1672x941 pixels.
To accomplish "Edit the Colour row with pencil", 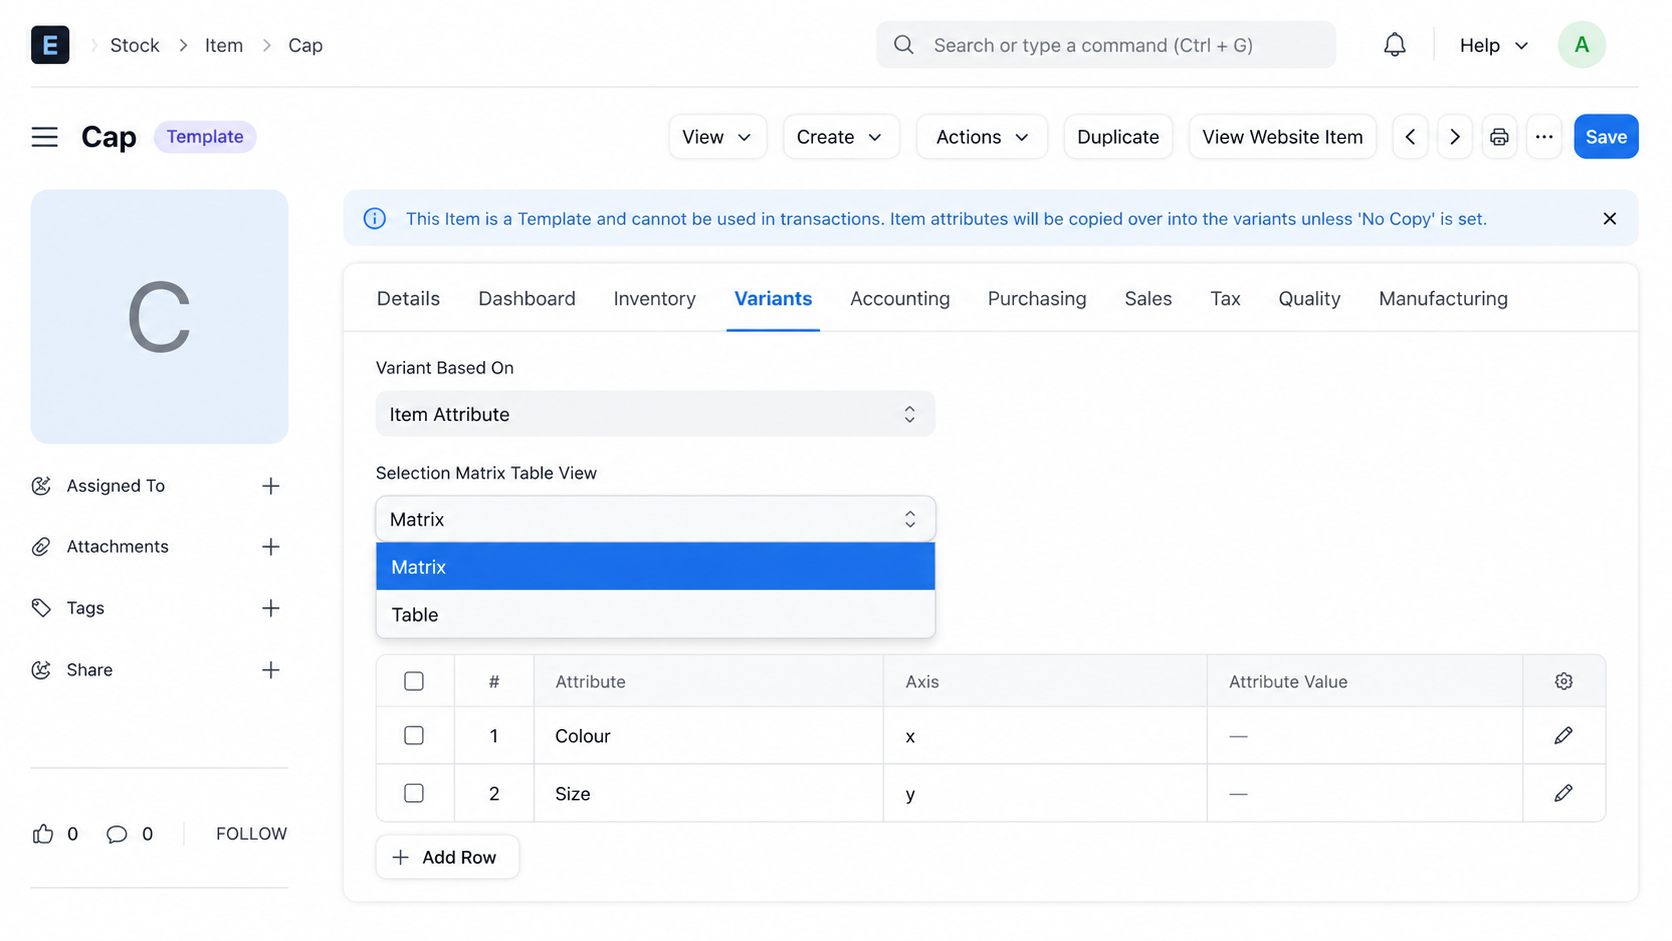I will (x=1564, y=736).
